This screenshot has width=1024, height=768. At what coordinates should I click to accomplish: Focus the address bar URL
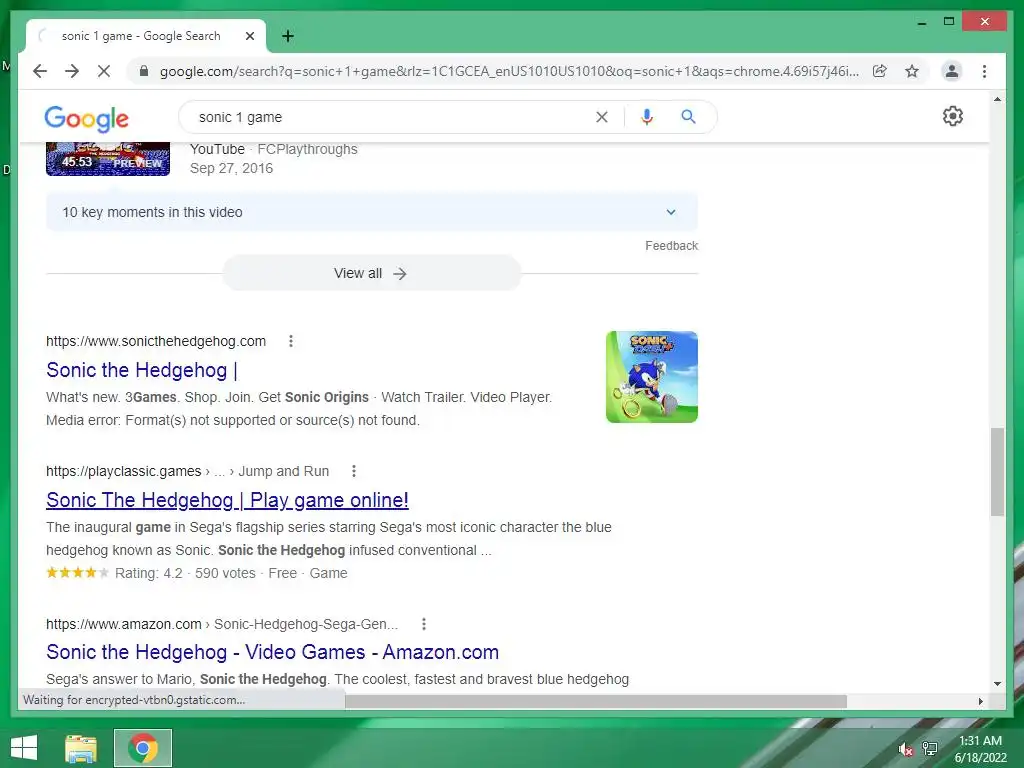coord(509,71)
